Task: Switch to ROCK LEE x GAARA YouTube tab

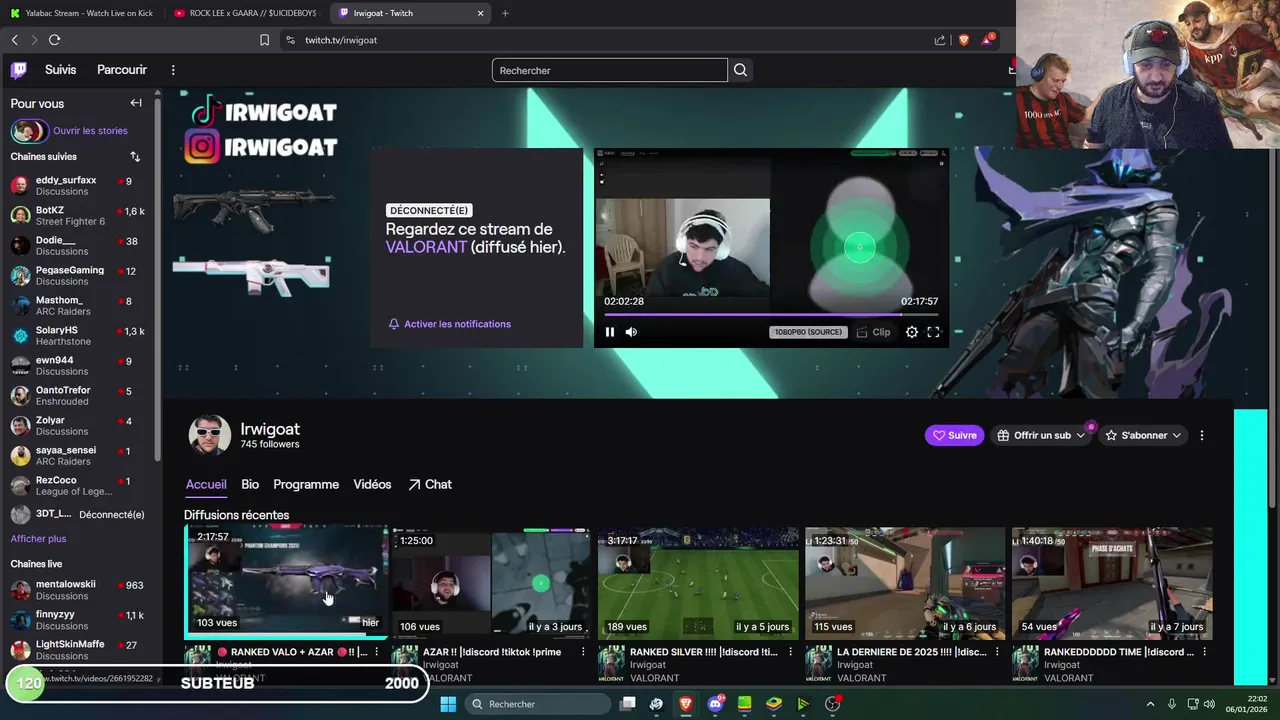Action: point(245,13)
